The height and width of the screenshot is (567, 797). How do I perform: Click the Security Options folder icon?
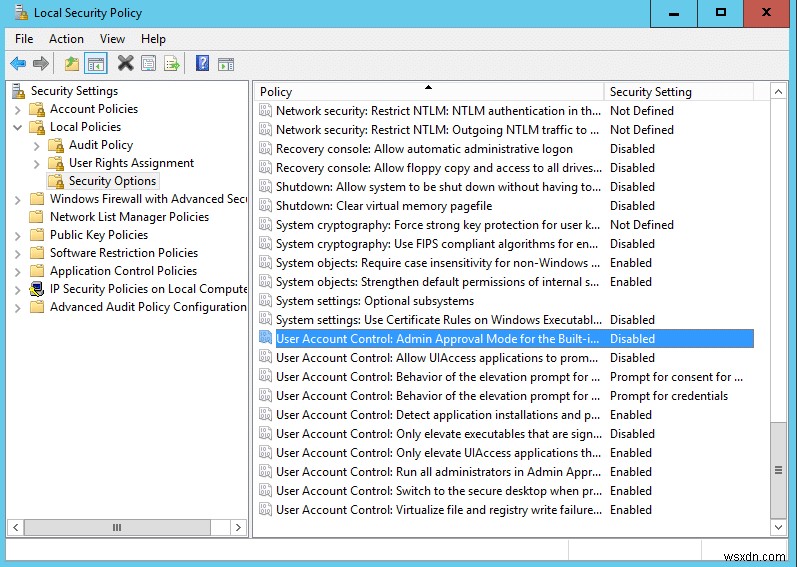[56, 181]
